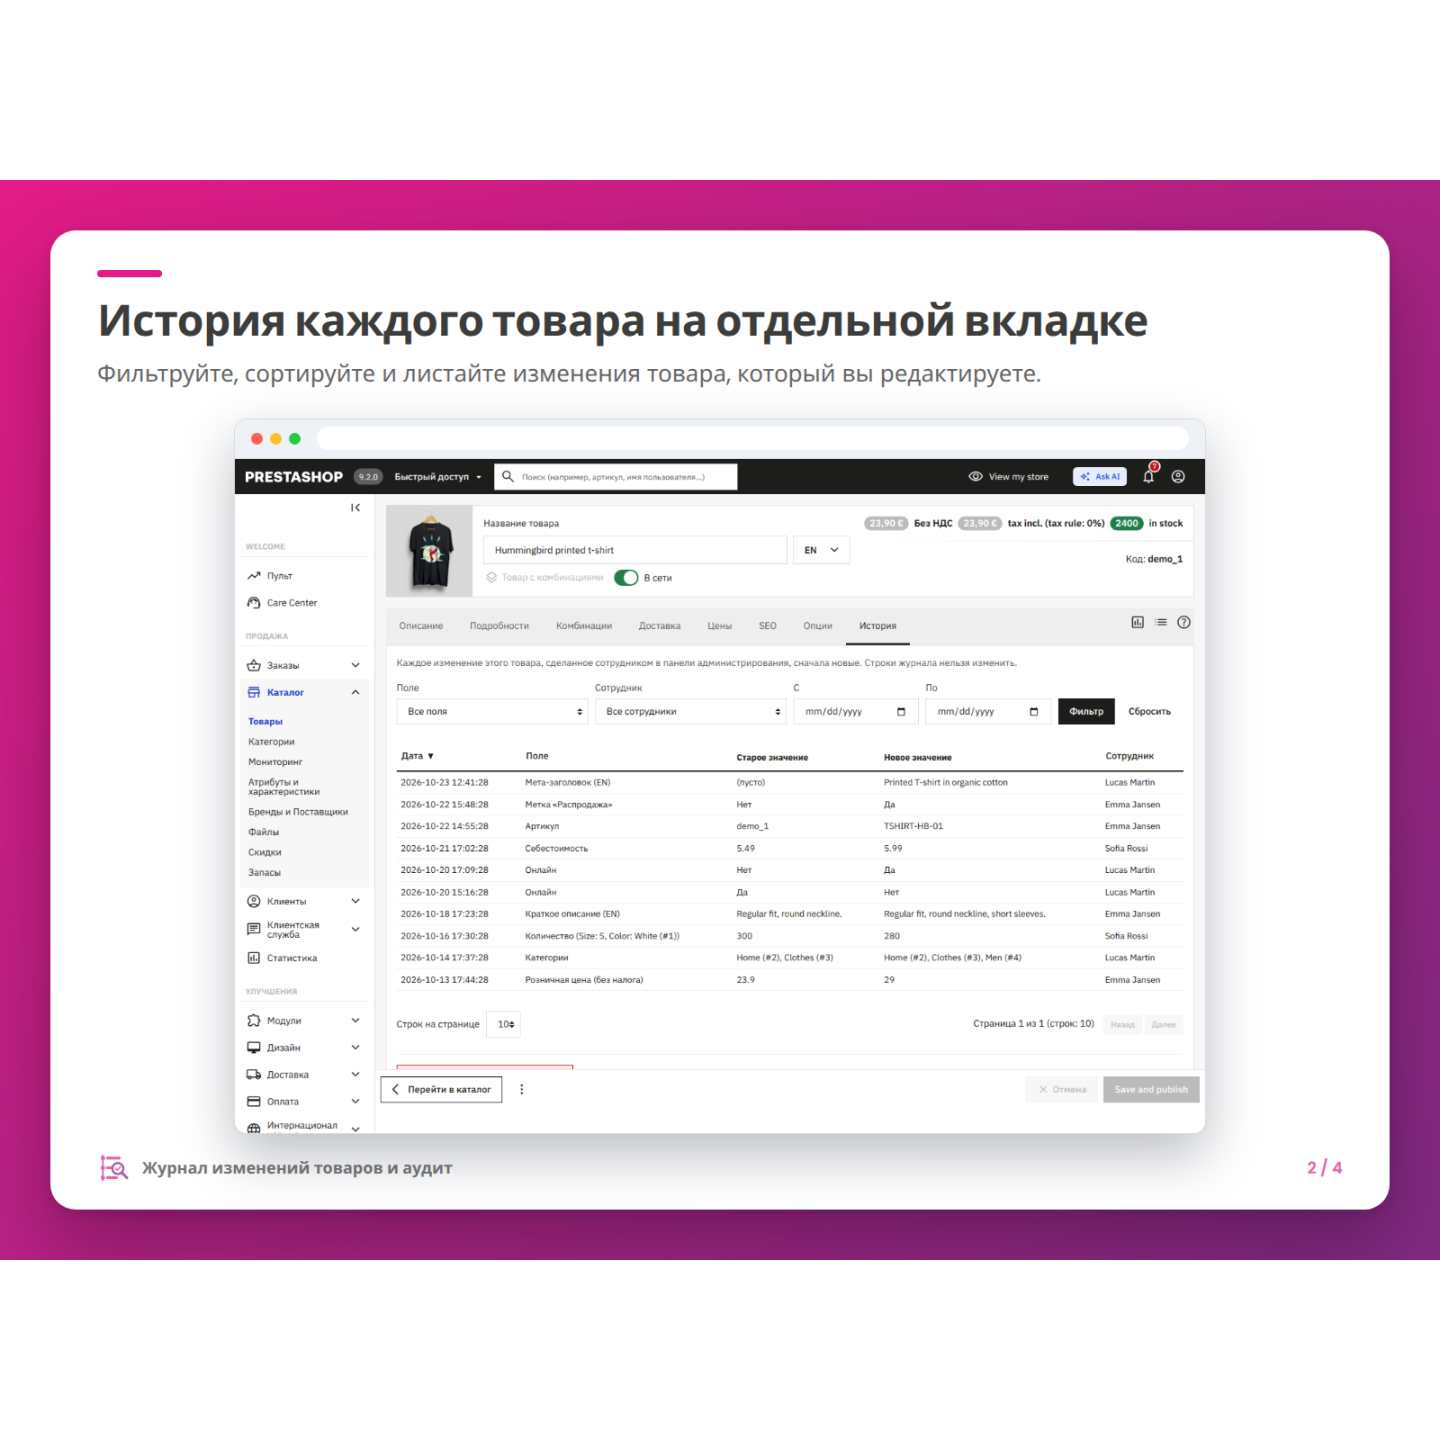Sort by the Дата column header
1440x1440 pixels.
(417, 756)
